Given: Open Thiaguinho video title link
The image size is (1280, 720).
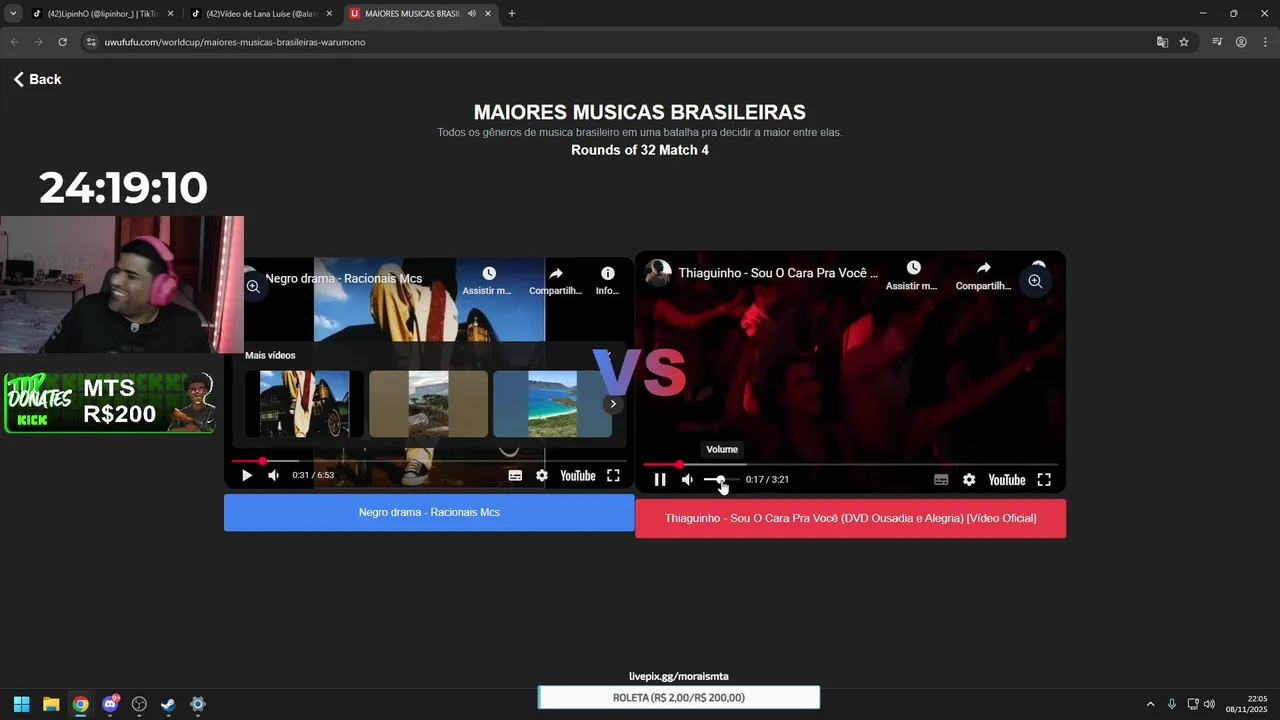Looking at the screenshot, I should [x=778, y=272].
